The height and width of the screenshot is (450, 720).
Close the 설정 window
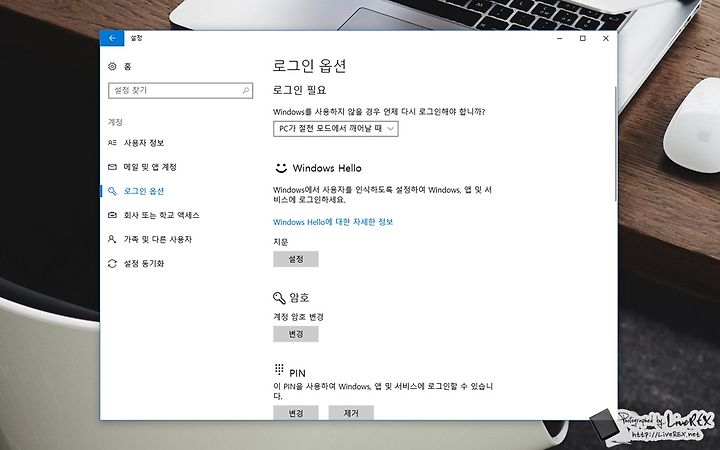tap(606, 39)
